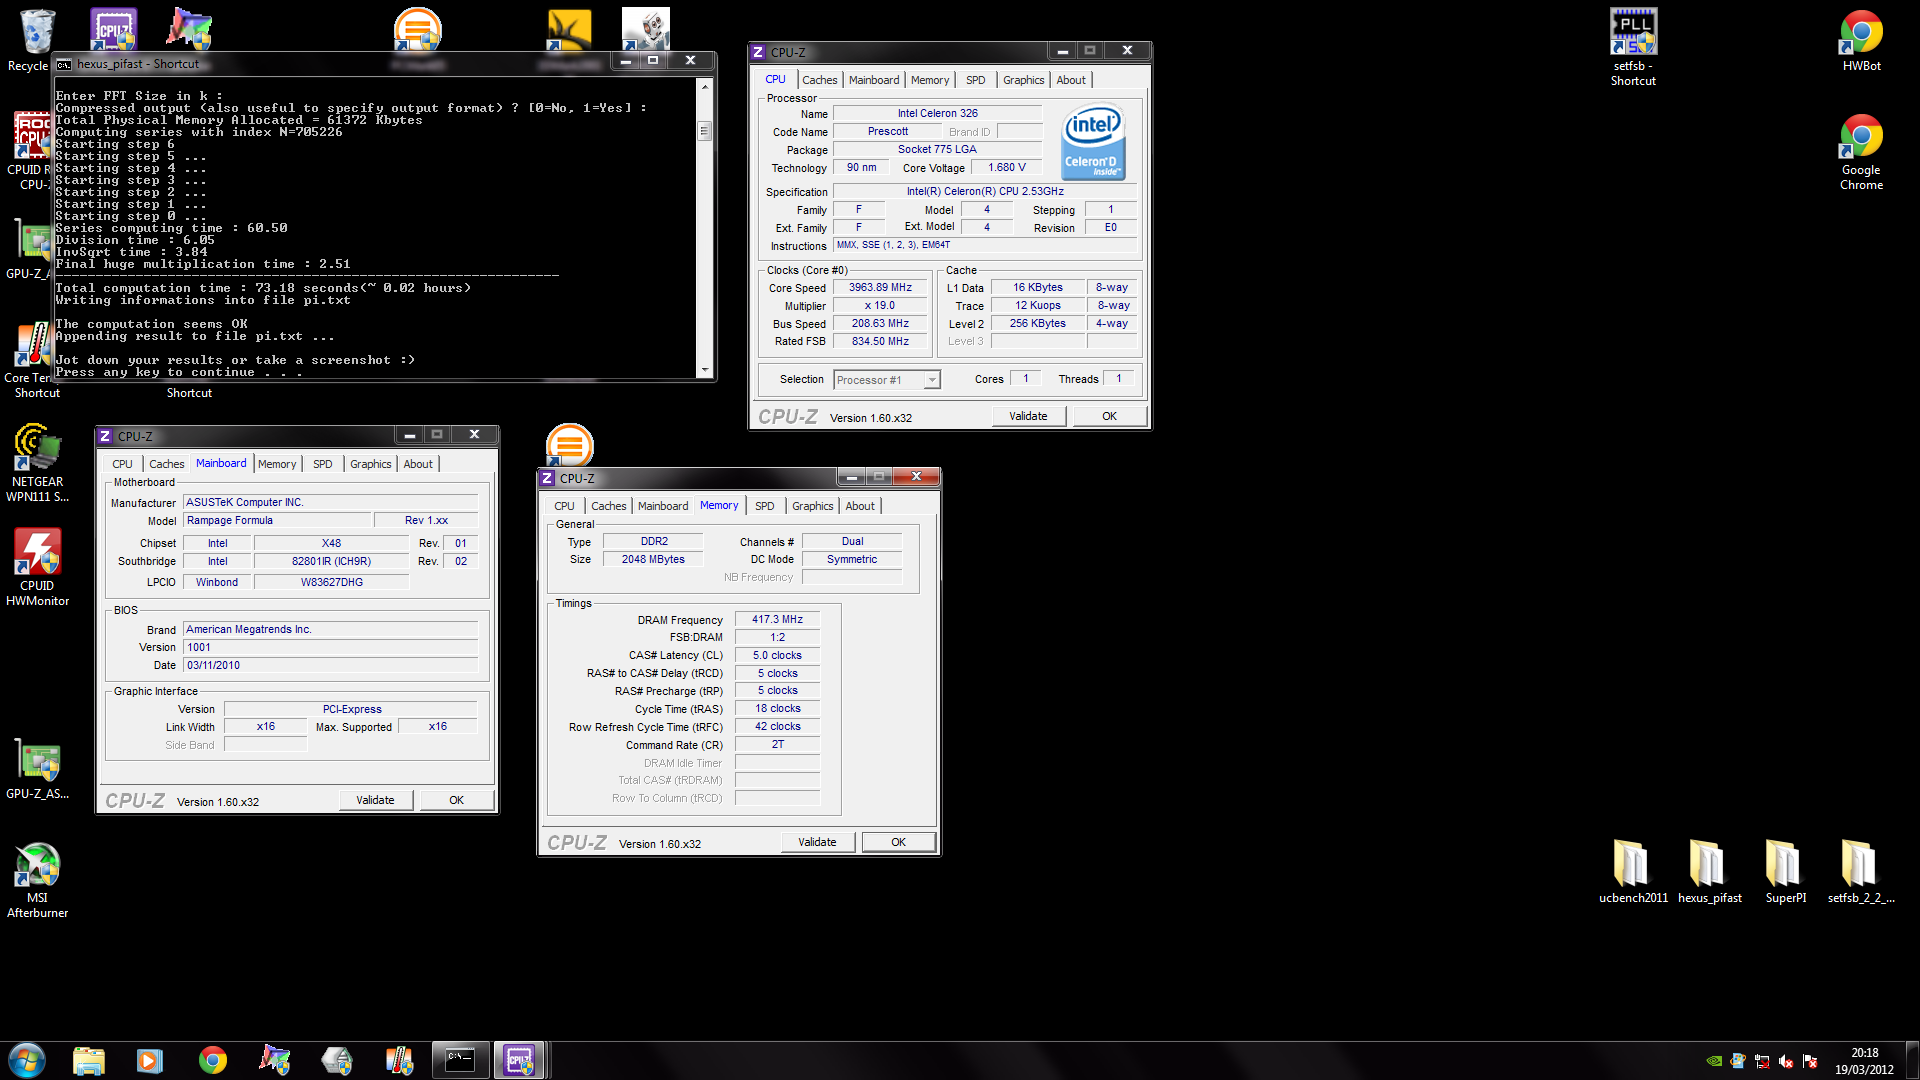
Task: Click Validate in Mainboard window
Action: click(x=375, y=800)
